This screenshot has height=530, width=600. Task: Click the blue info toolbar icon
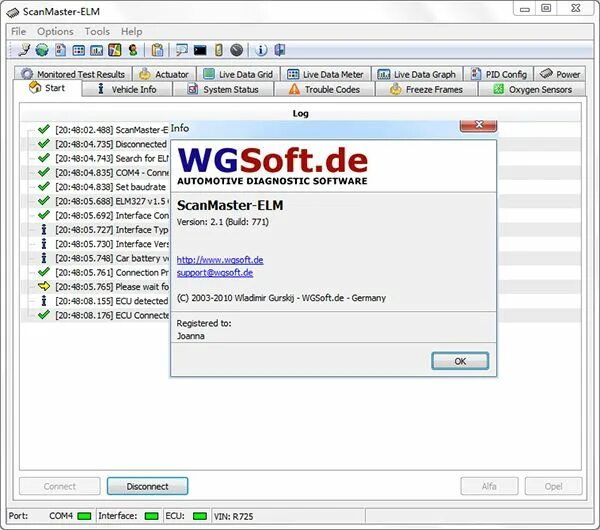pyautogui.click(x=261, y=50)
